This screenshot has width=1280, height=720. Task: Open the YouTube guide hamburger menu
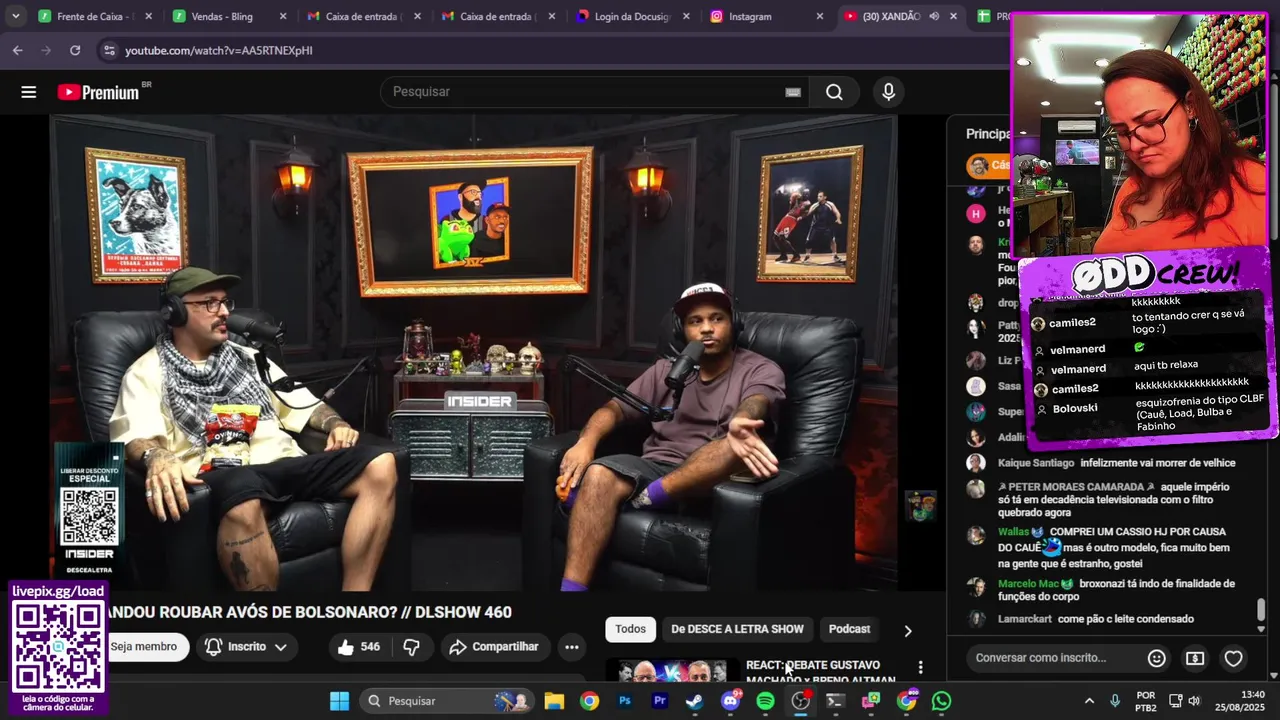tap(29, 92)
